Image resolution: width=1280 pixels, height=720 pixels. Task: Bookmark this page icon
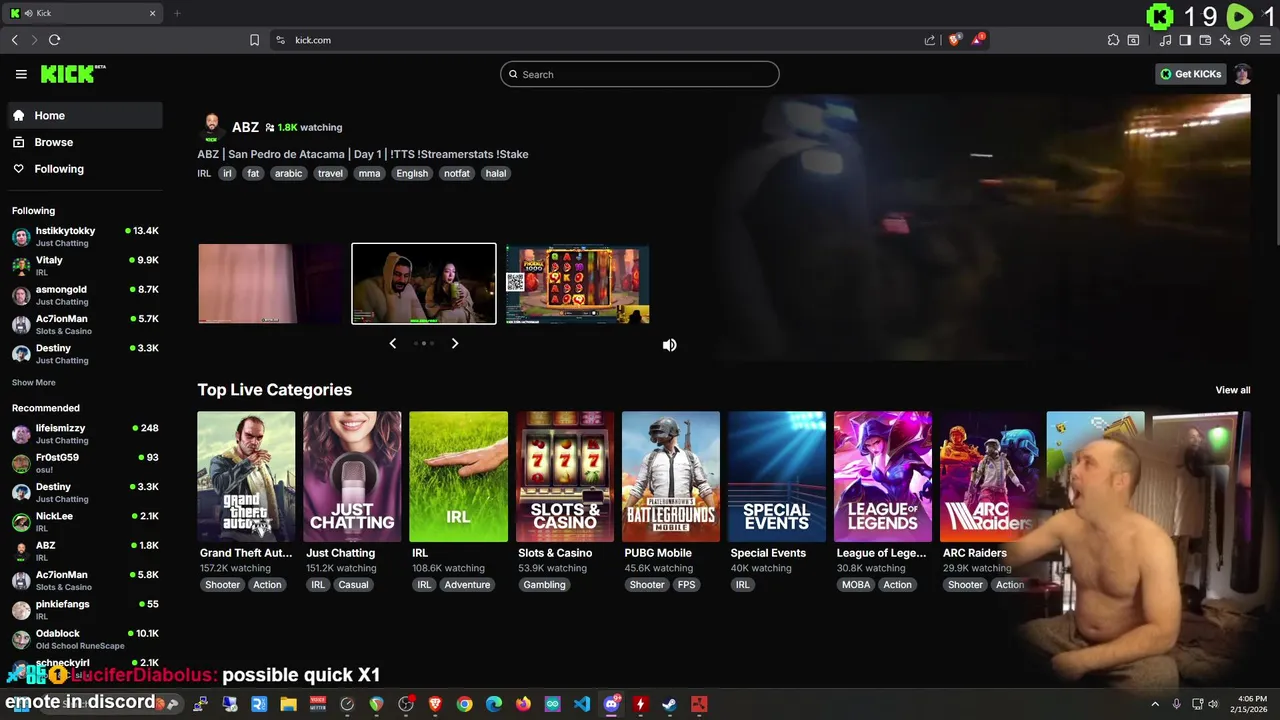coord(254,40)
